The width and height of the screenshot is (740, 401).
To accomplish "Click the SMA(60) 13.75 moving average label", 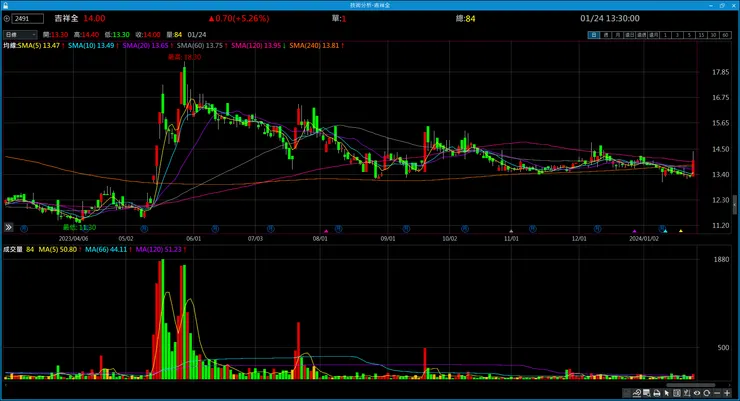I will coord(200,45).
